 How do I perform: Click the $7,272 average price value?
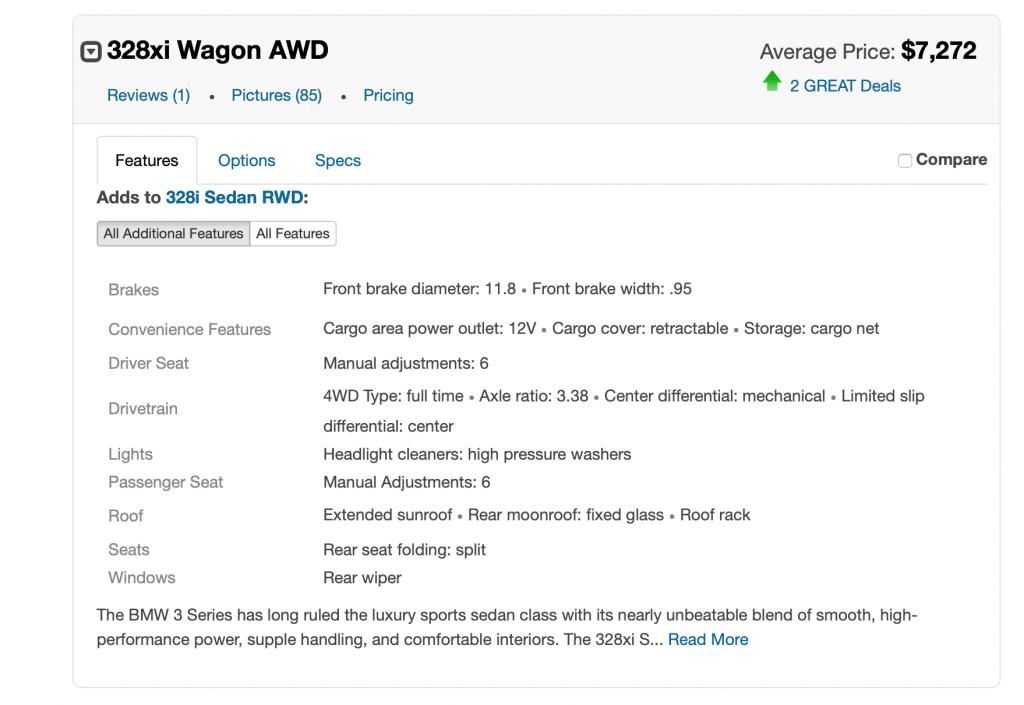(x=938, y=51)
